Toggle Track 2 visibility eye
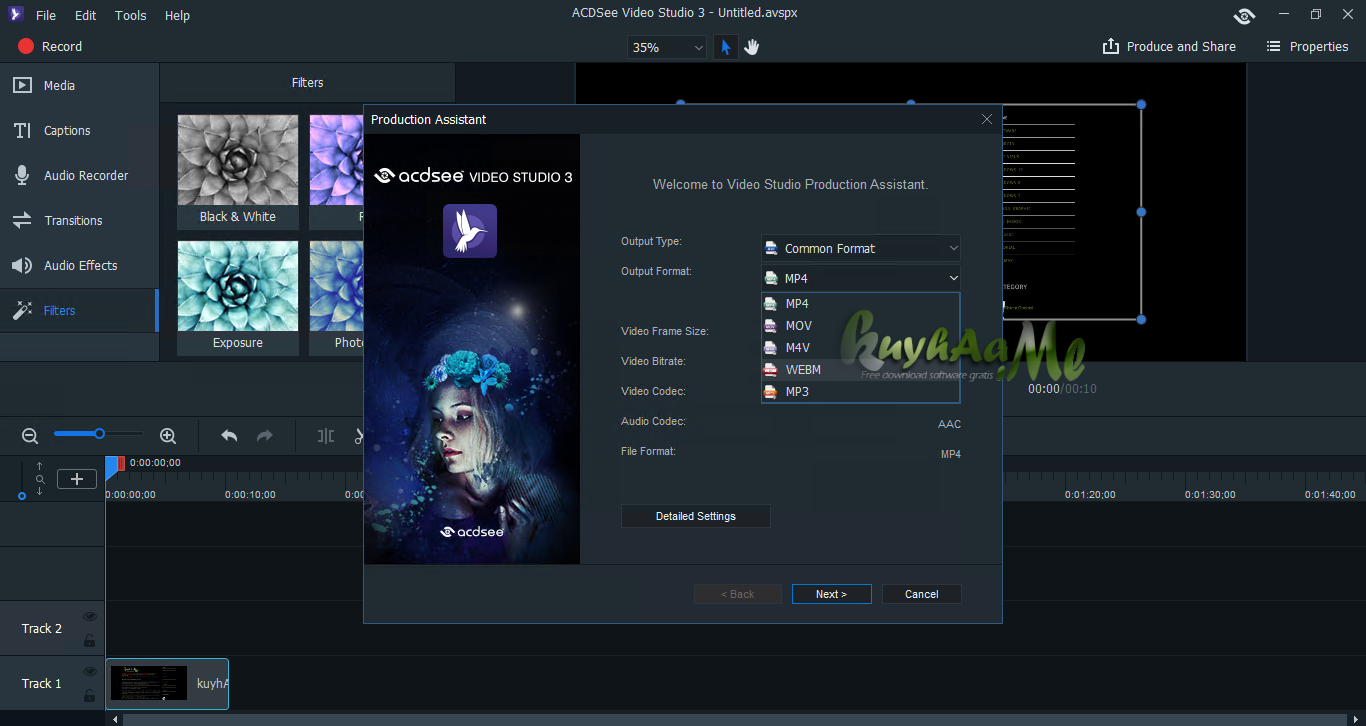 (90, 617)
